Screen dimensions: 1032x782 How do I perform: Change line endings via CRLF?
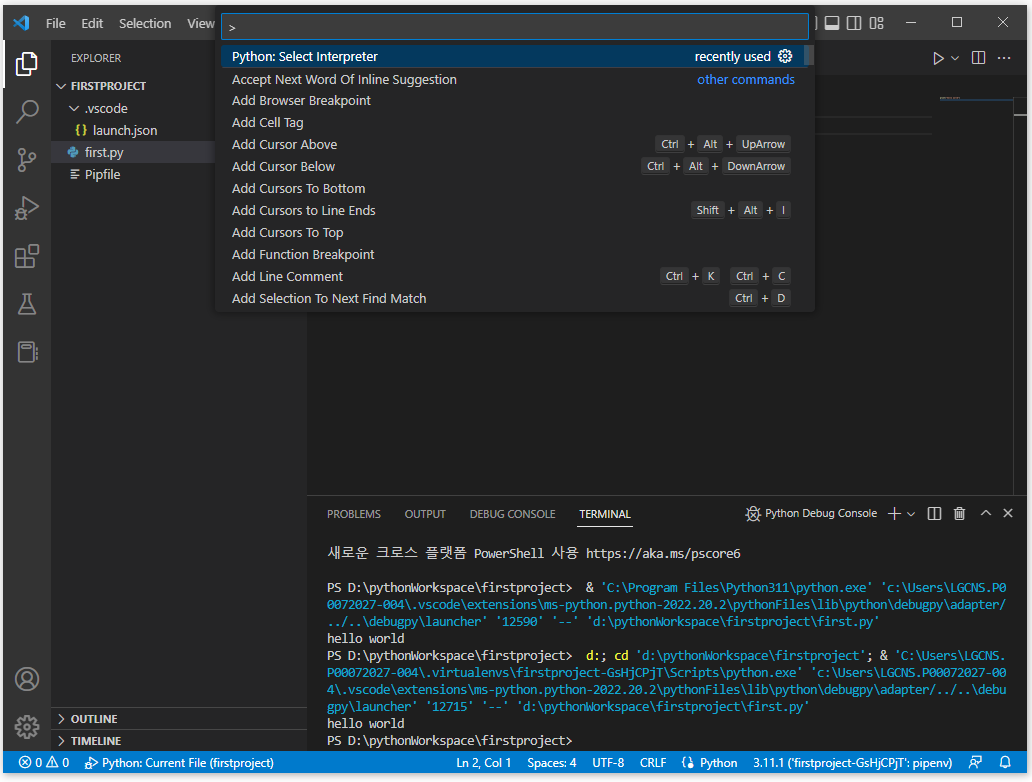pos(652,762)
